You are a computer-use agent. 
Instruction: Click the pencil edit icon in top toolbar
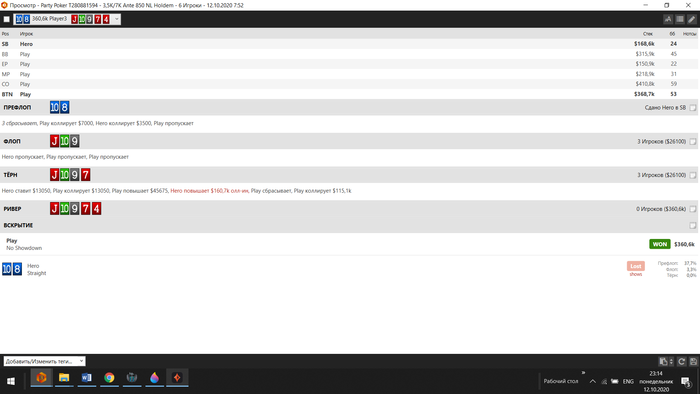pyautogui.click(x=692, y=19)
